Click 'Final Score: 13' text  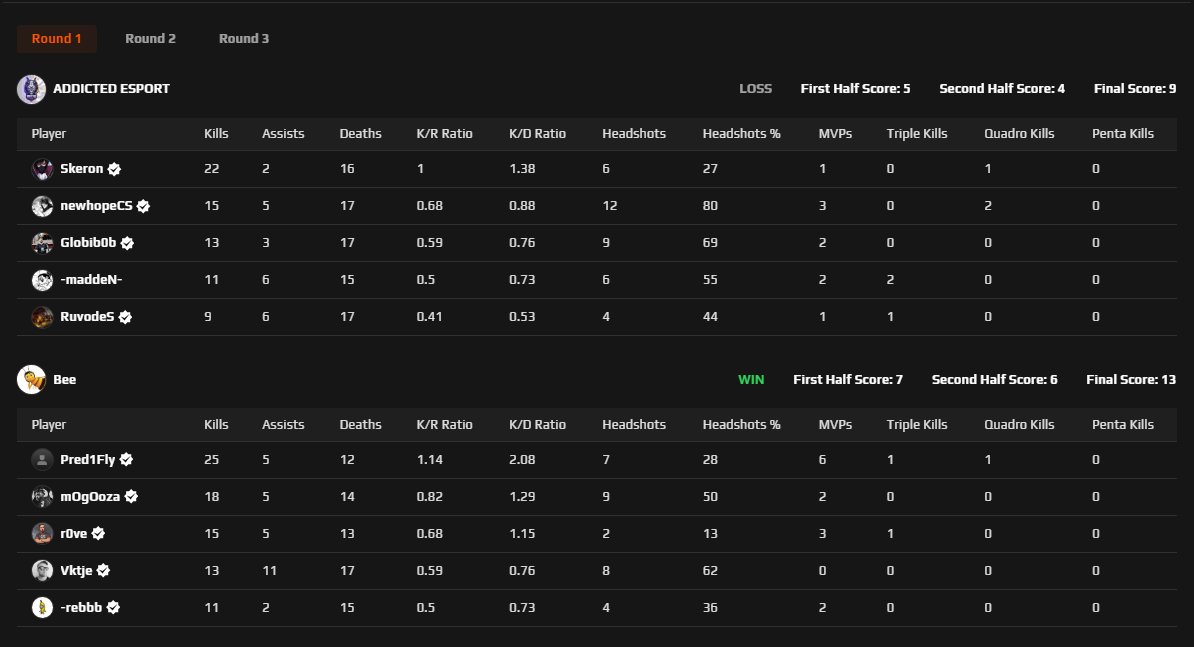1131,380
